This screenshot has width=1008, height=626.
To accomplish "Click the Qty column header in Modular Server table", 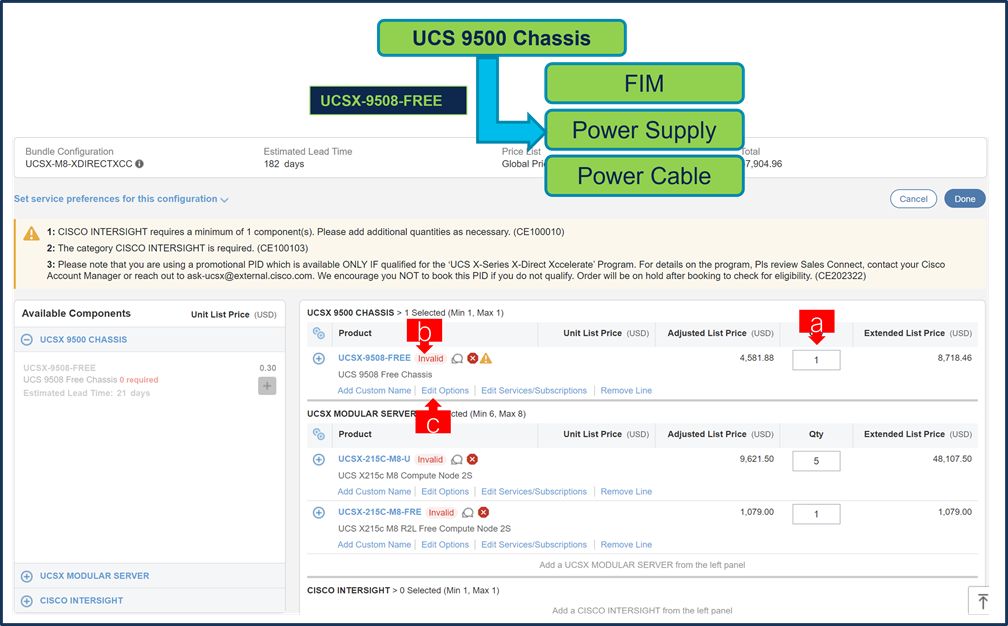I will [x=816, y=434].
